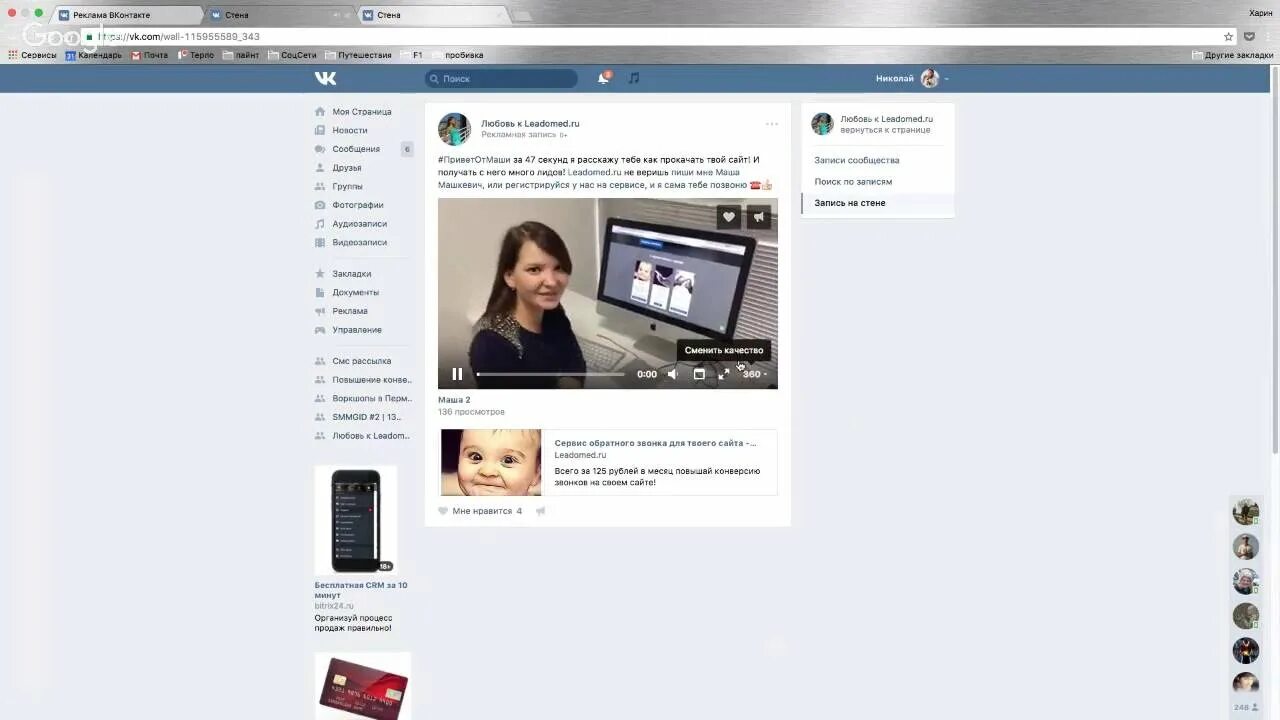The width and height of the screenshot is (1280, 720).
Task: Go to Моя Страница
Action: click(362, 112)
